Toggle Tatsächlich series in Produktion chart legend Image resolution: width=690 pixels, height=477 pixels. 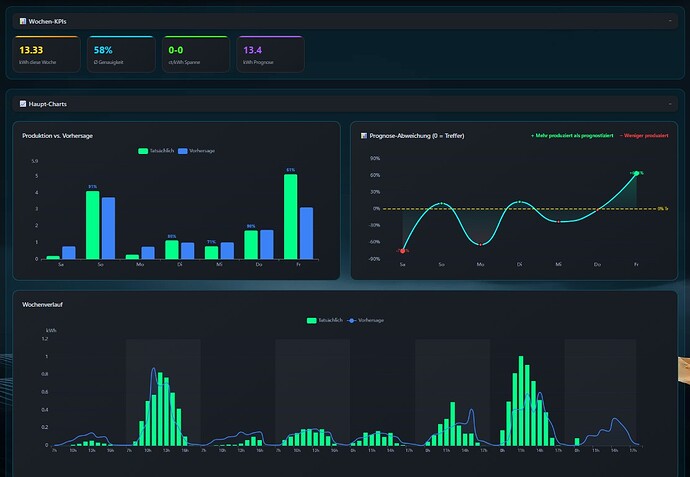tap(156, 151)
